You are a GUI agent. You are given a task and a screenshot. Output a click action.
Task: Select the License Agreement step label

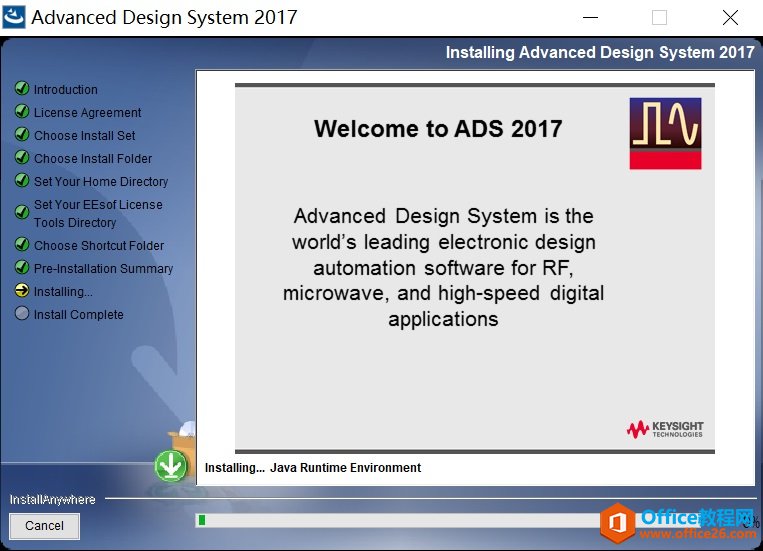pos(88,112)
